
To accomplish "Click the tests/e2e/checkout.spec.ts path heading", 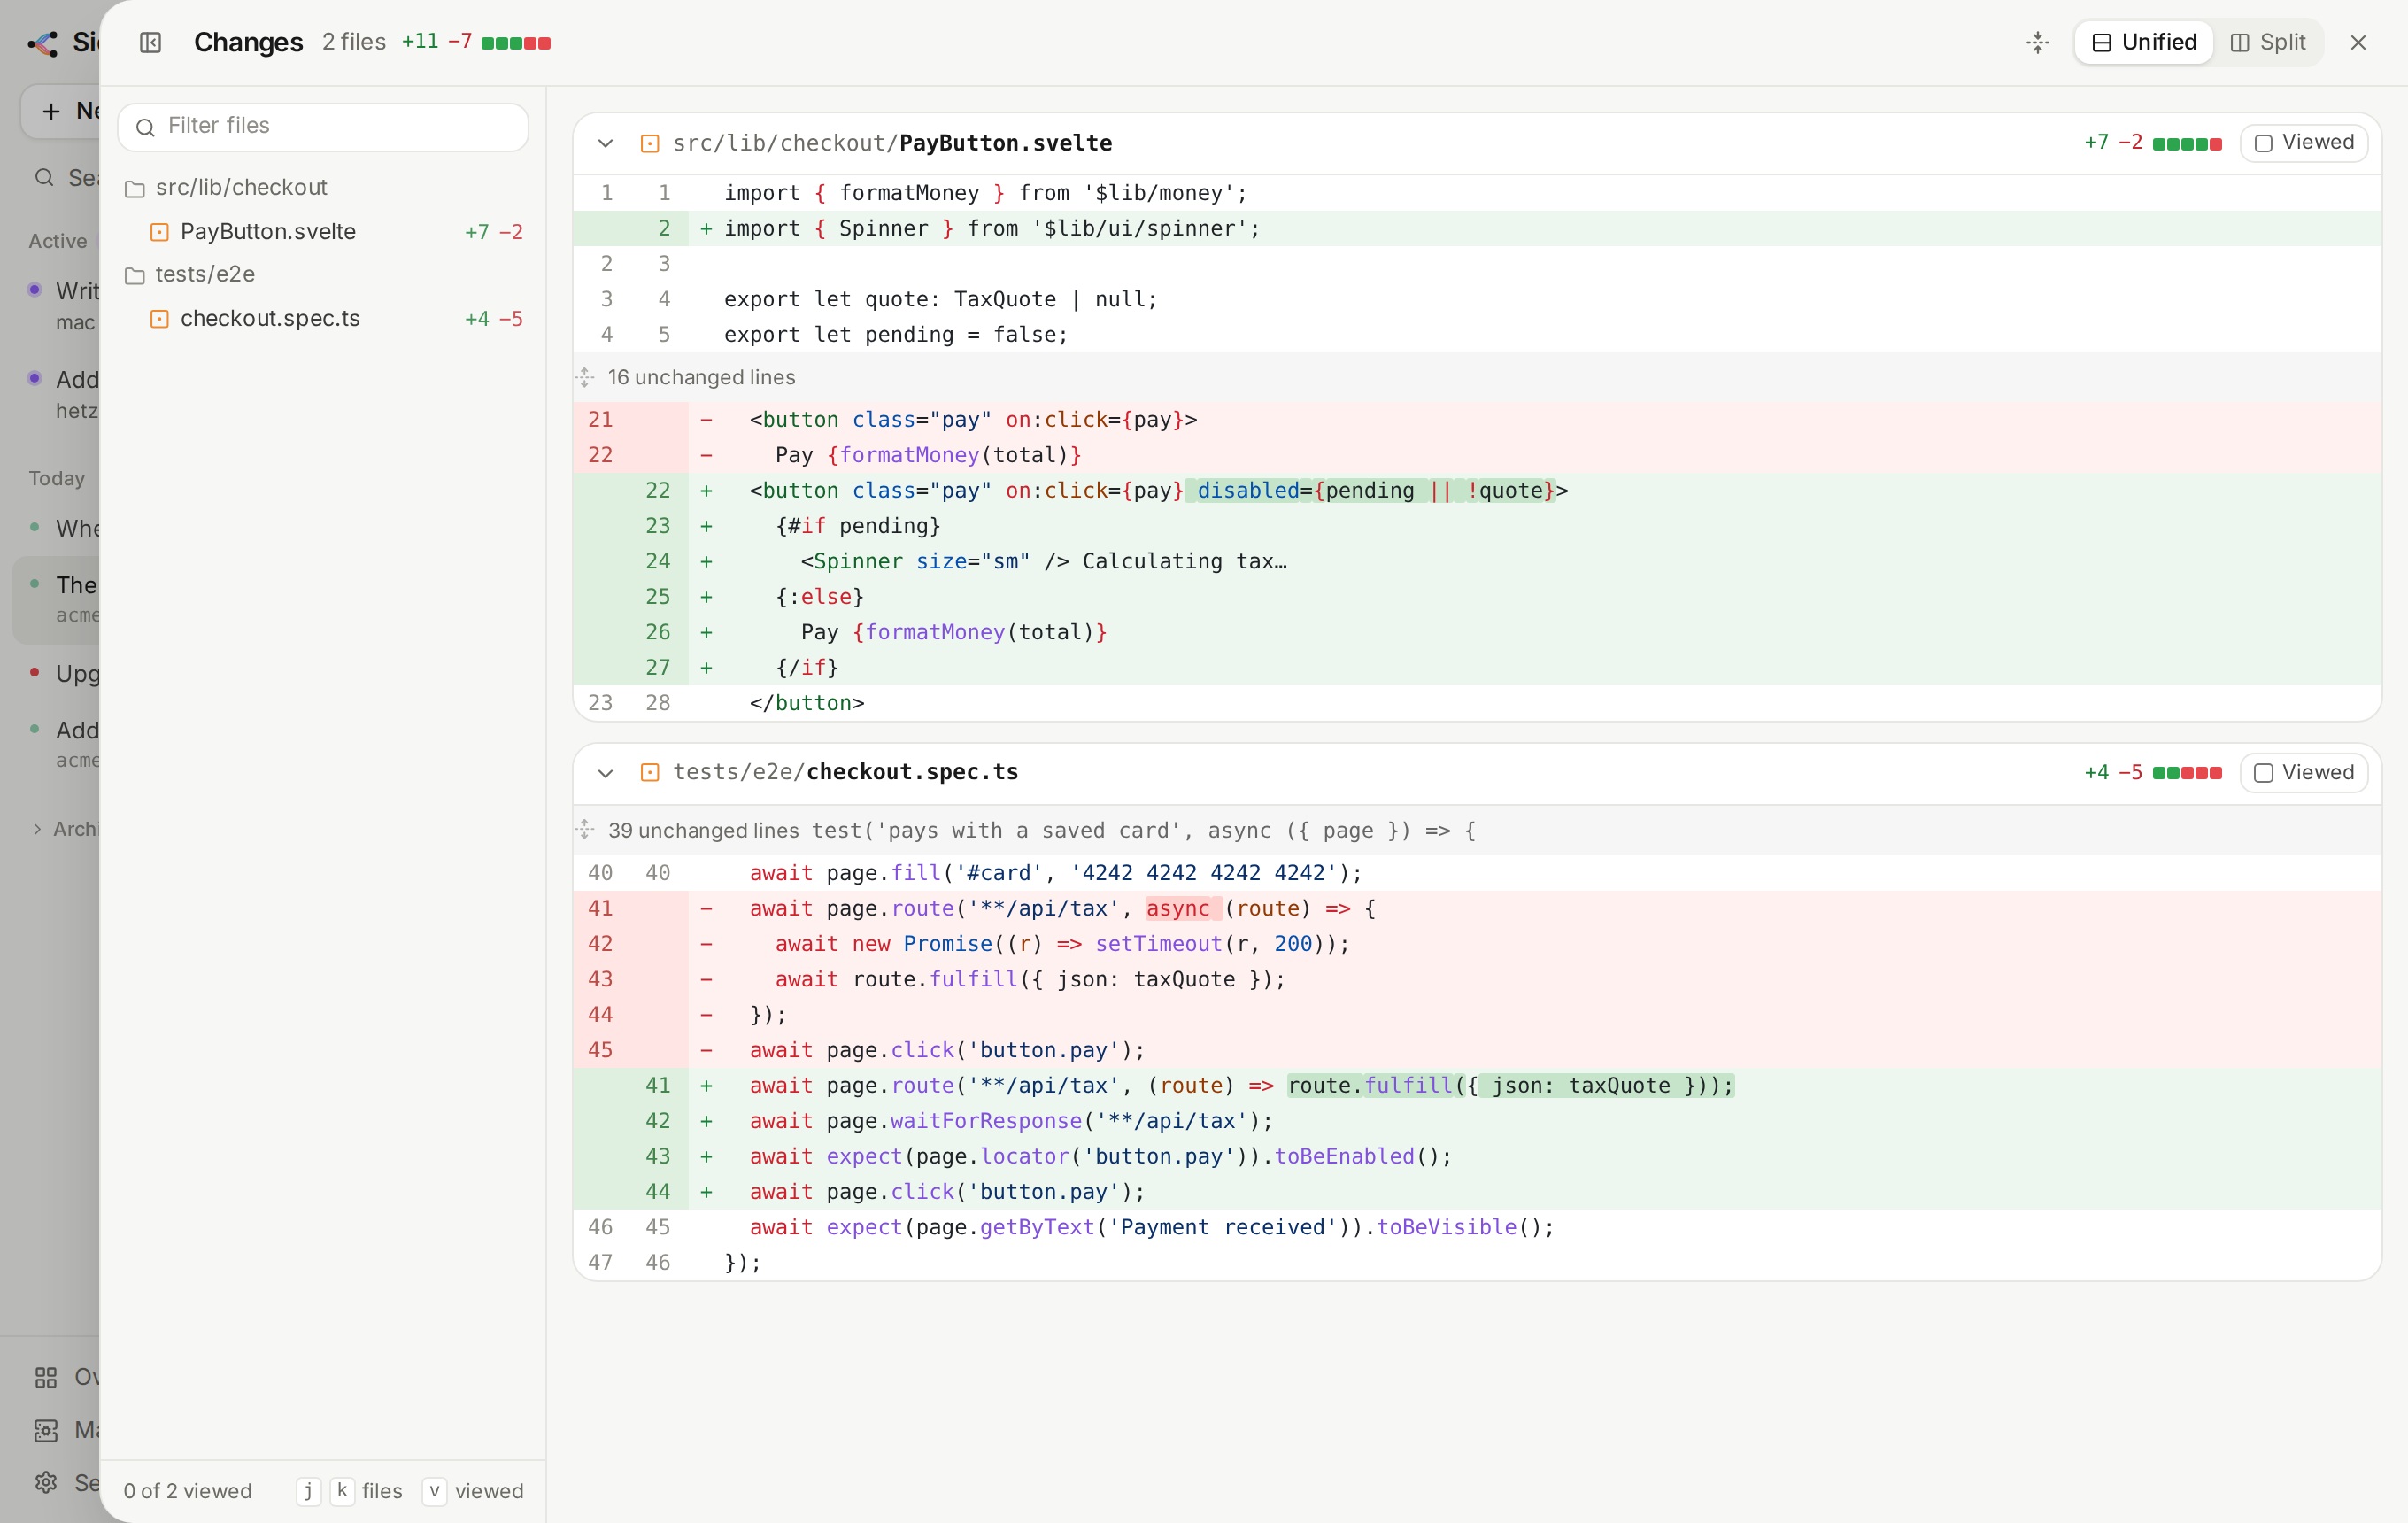I will [845, 772].
